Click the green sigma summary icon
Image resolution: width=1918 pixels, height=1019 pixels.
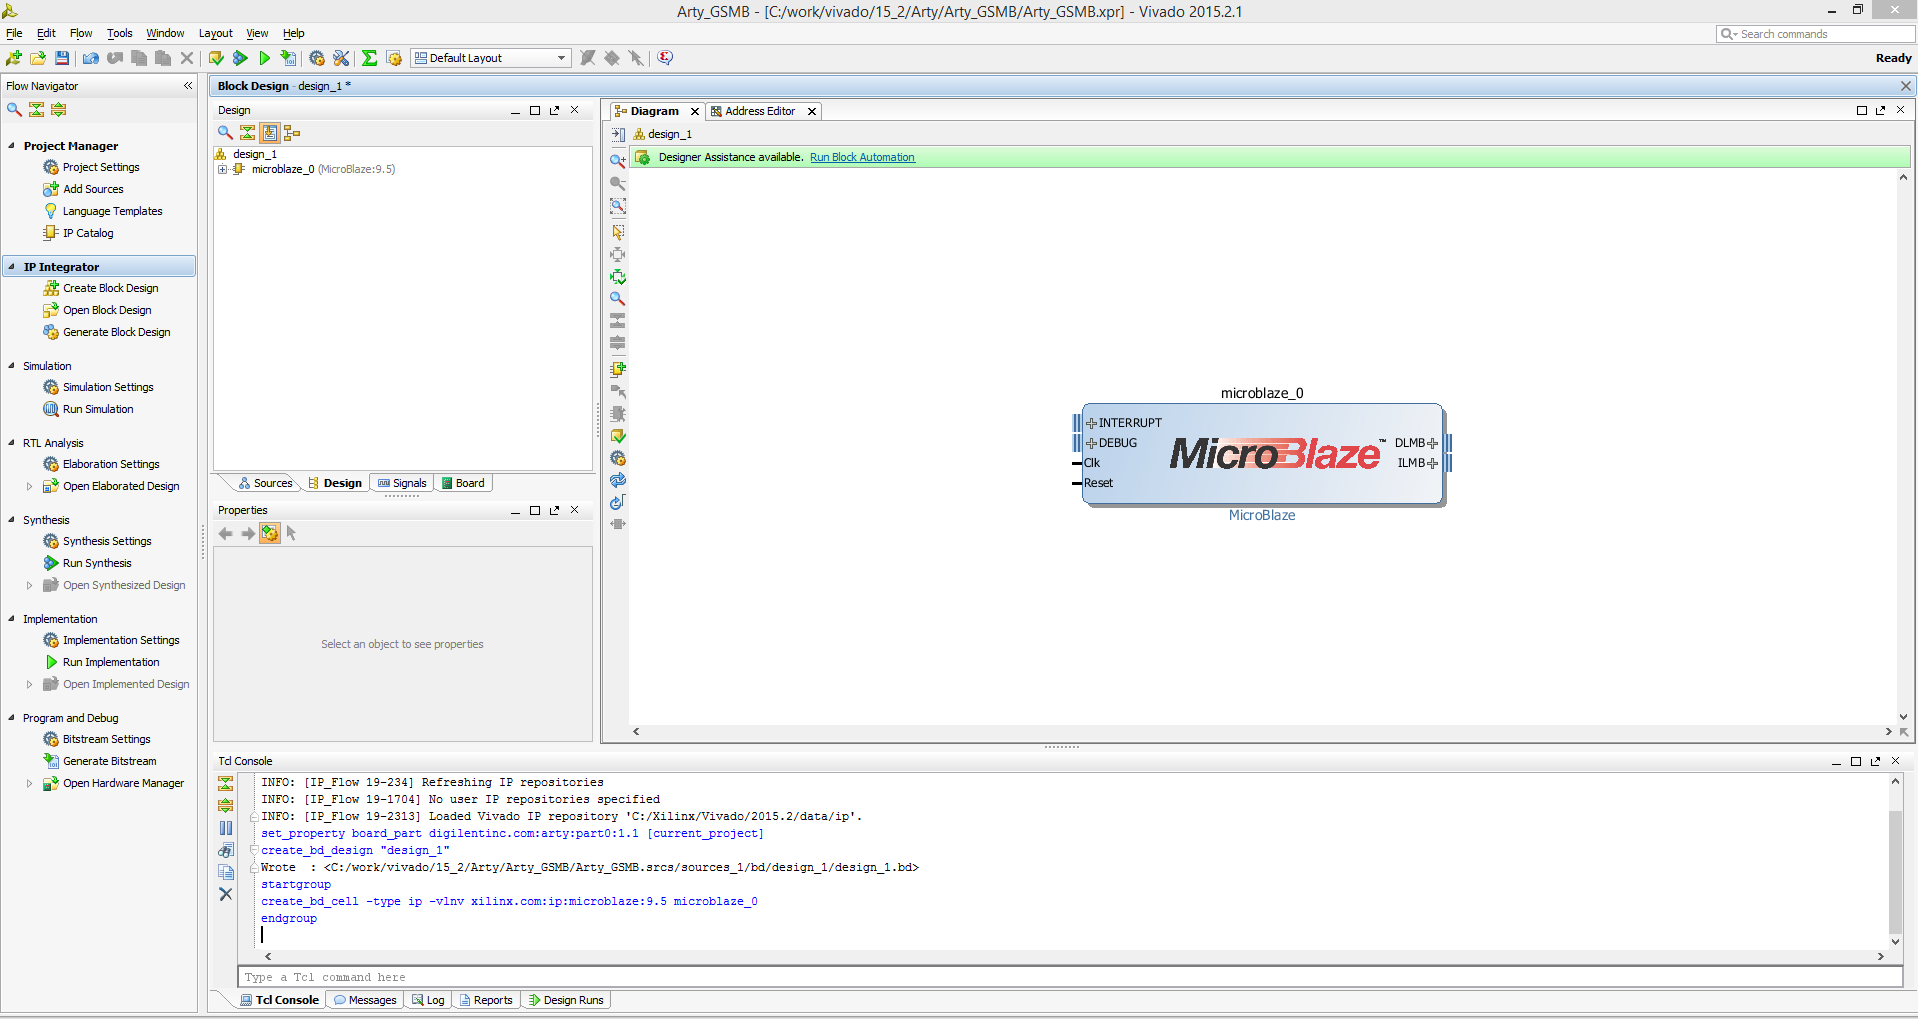coord(369,58)
